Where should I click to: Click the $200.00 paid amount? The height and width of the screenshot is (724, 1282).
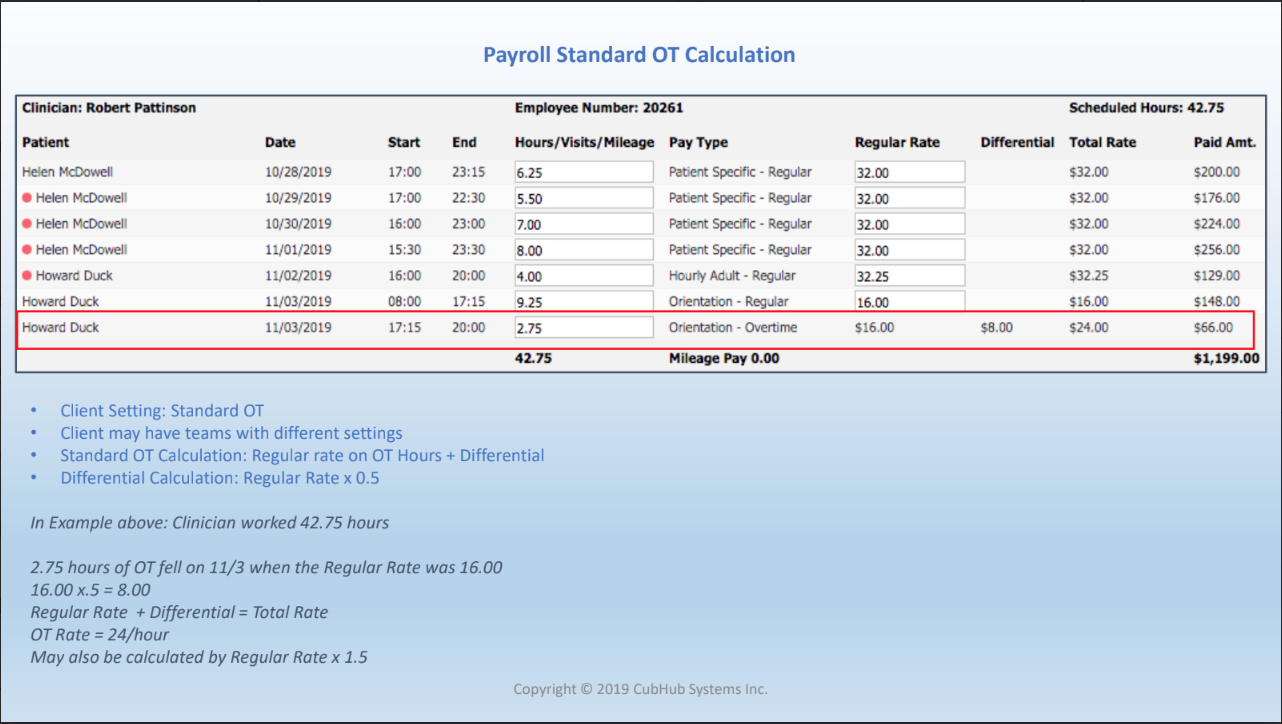pyautogui.click(x=1217, y=172)
